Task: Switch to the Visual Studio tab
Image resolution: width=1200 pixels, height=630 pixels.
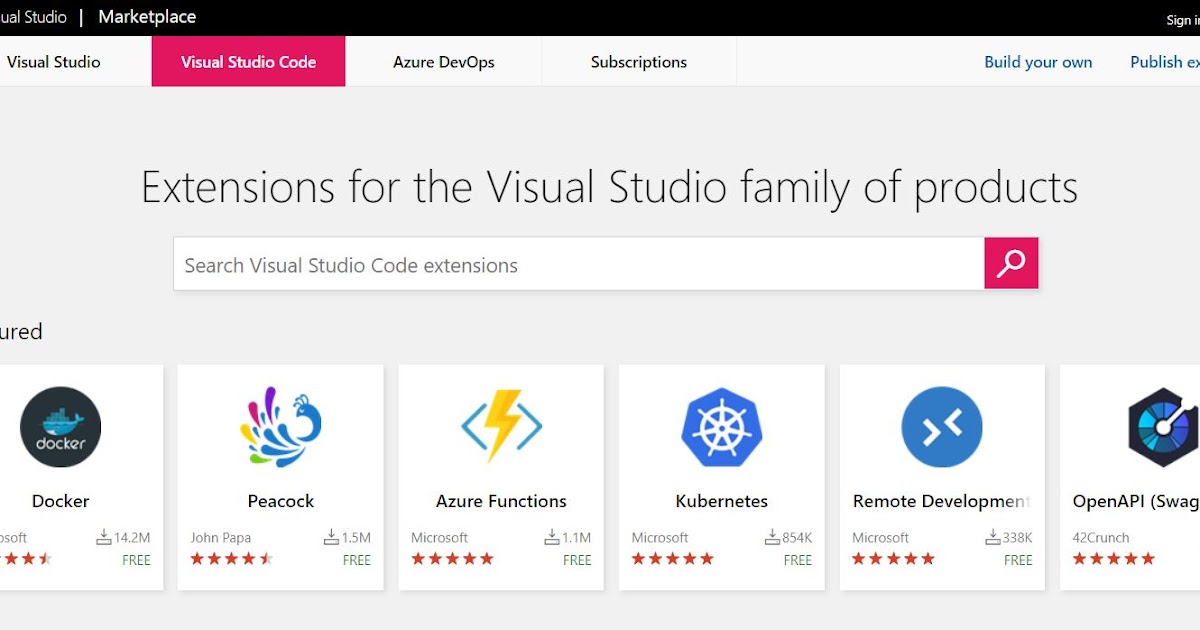Action: (54, 62)
